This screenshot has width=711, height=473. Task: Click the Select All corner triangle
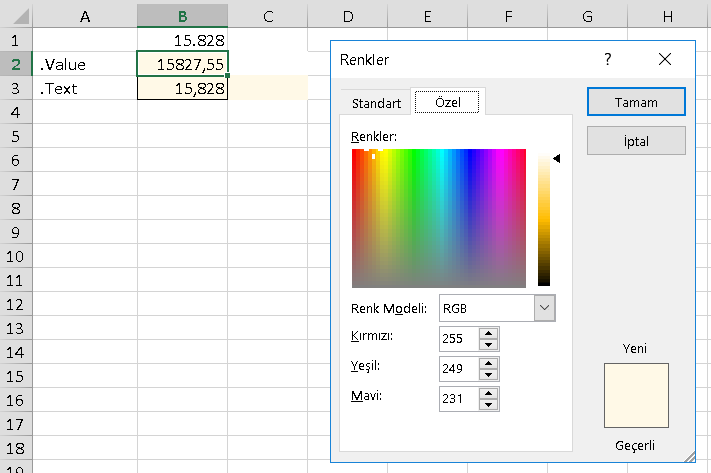[21, 16]
